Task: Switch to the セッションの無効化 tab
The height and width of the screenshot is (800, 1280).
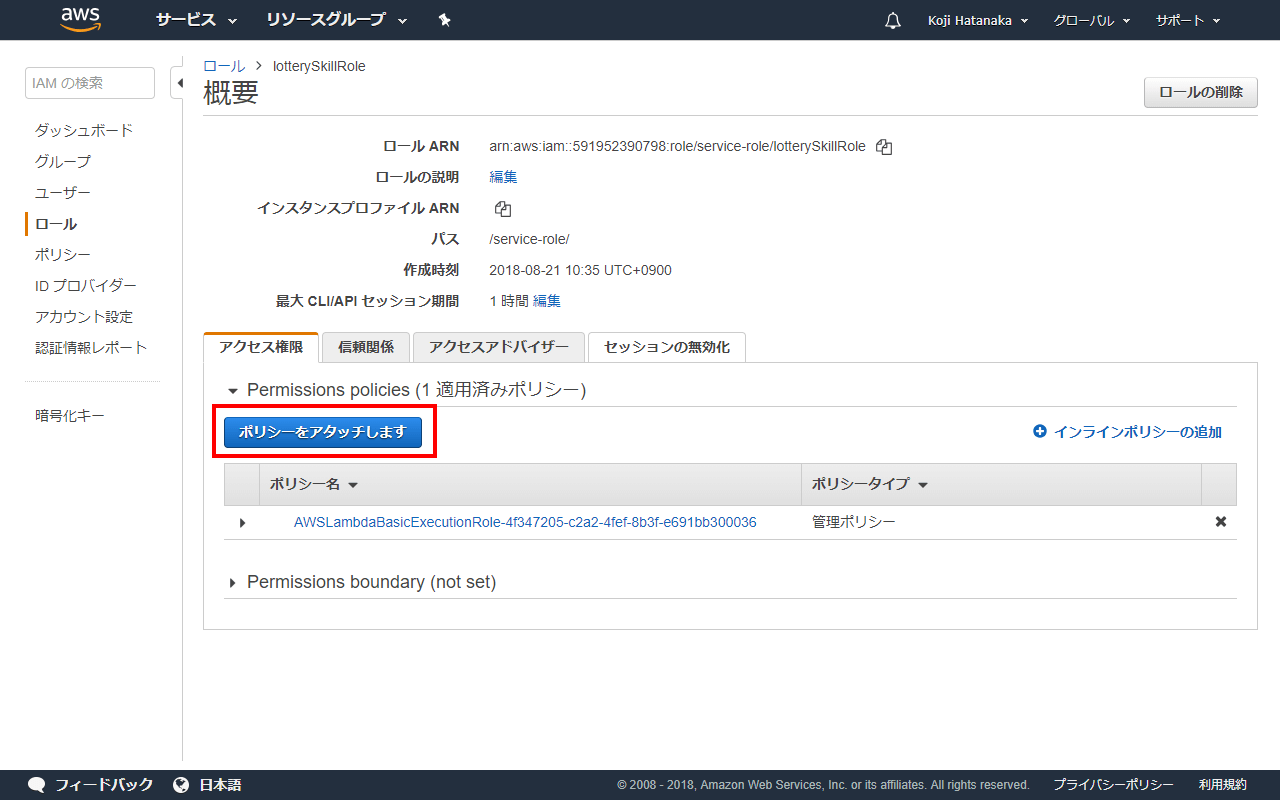Action: (x=667, y=347)
